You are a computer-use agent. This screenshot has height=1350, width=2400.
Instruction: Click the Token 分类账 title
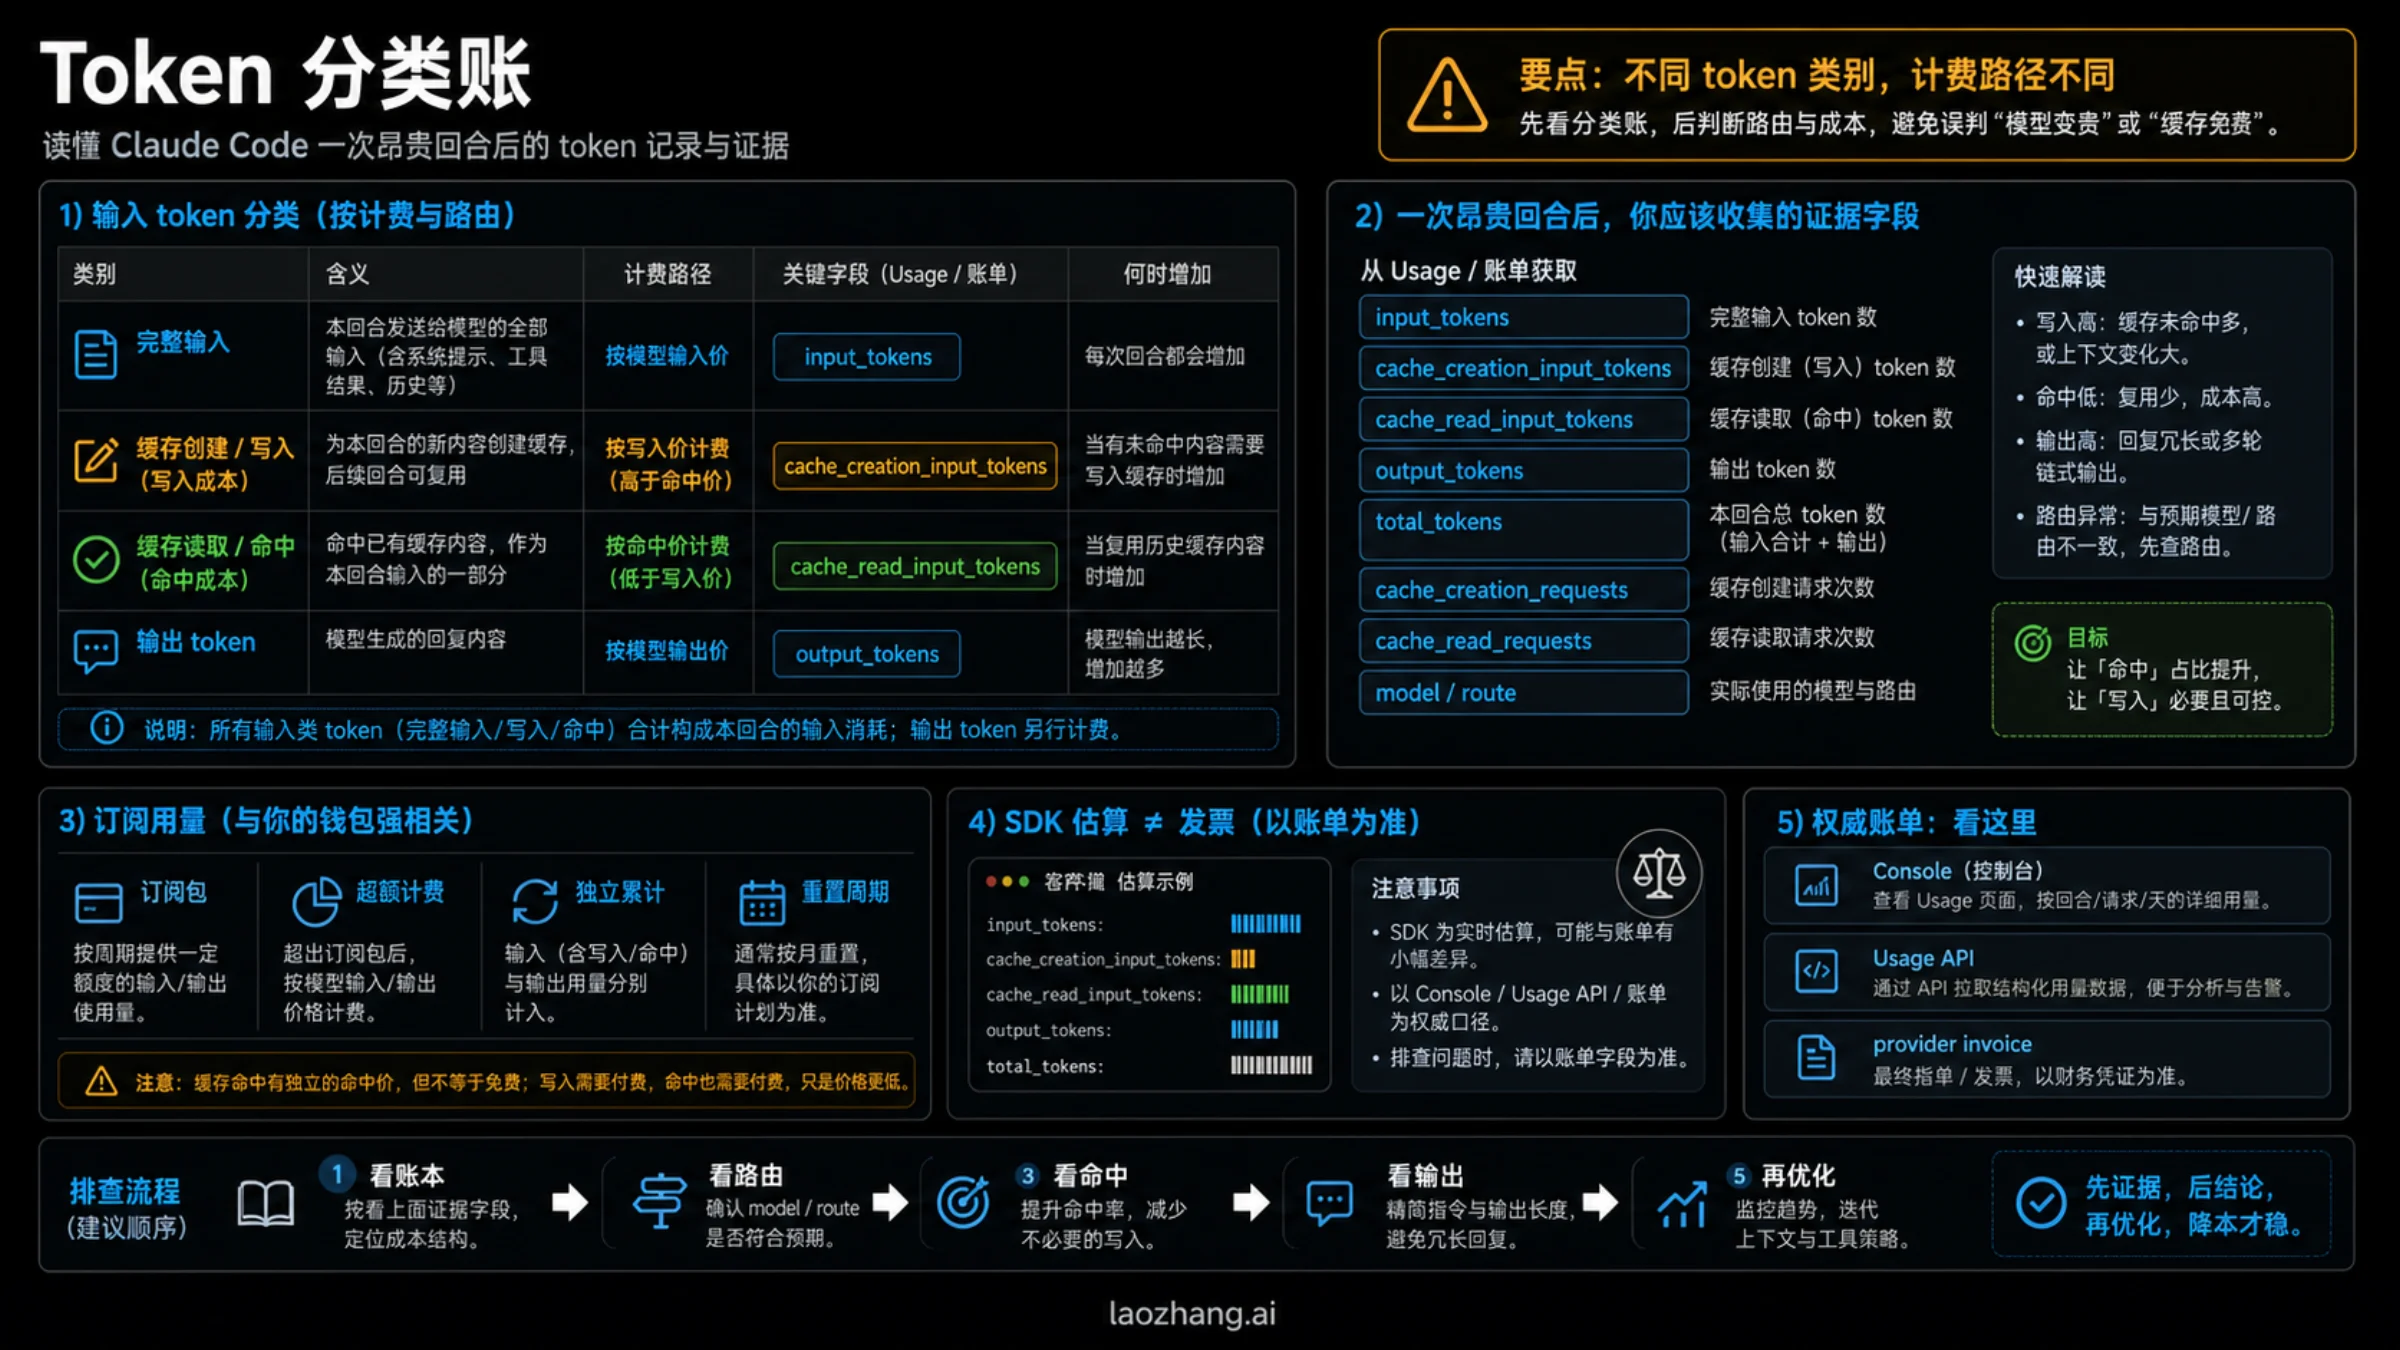(286, 73)
